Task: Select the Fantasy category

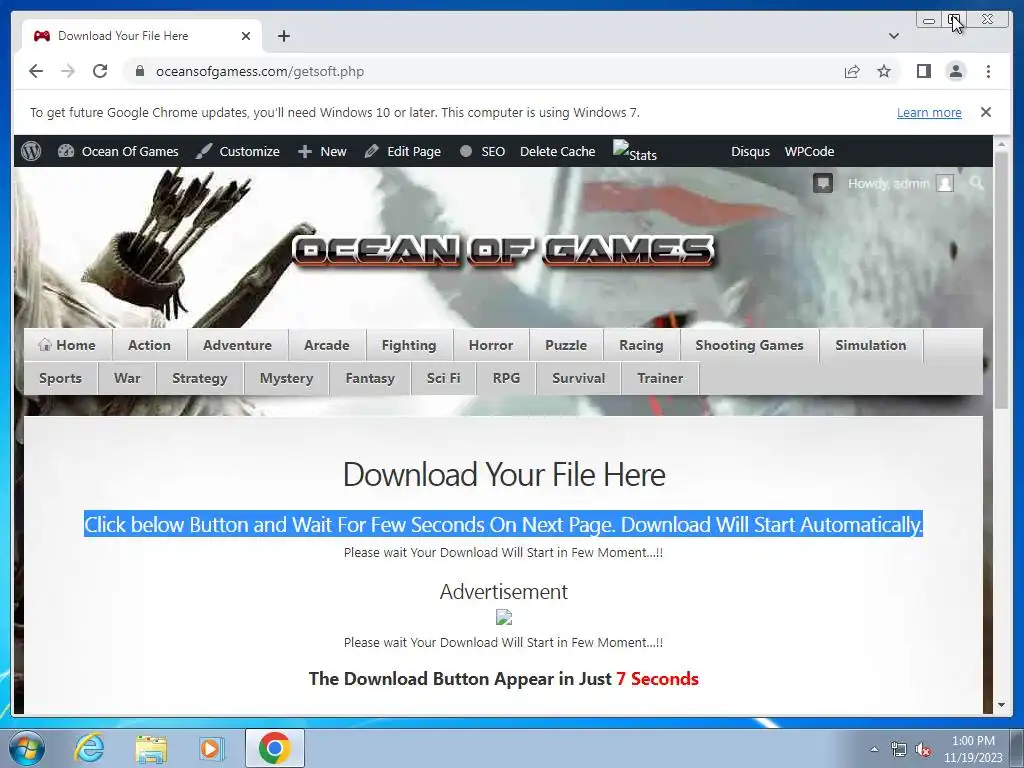Action: click(x=370, y=378)
